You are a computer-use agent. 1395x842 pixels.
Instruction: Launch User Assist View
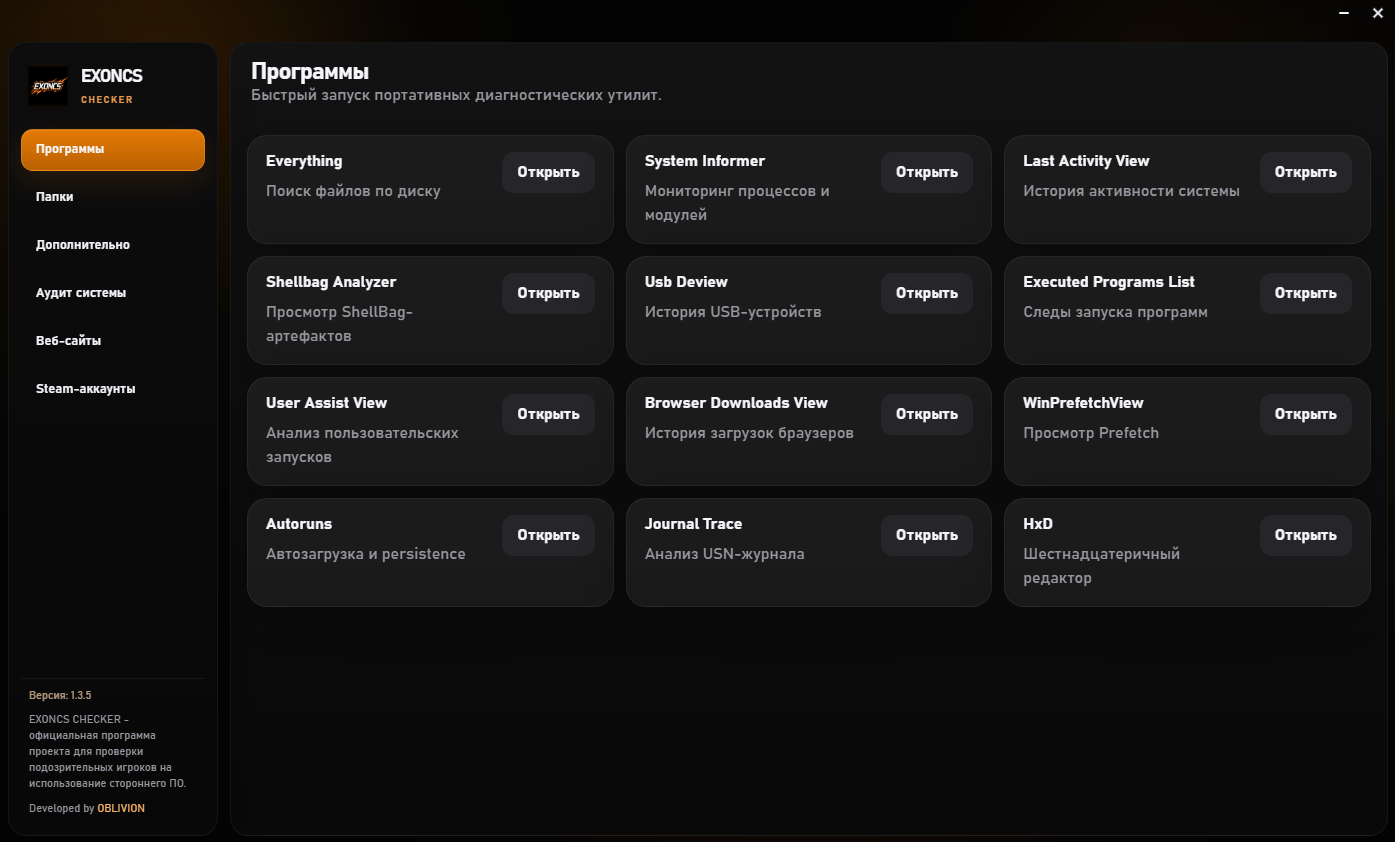point(548,414)
